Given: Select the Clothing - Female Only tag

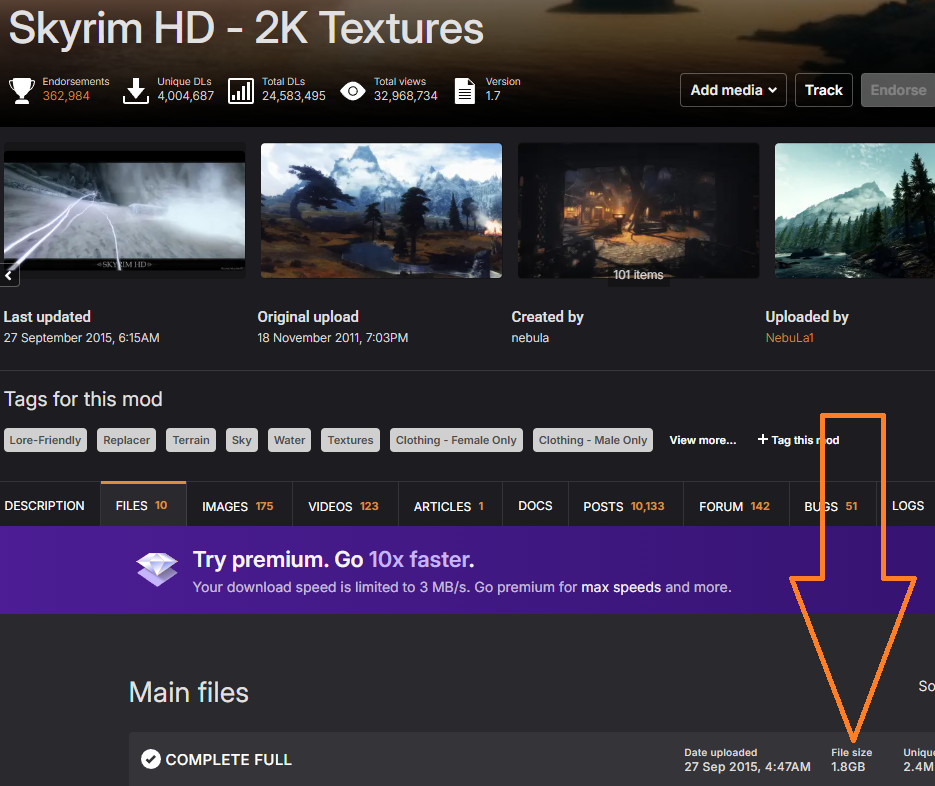Looking at the screenshot, I should (456, 440).
